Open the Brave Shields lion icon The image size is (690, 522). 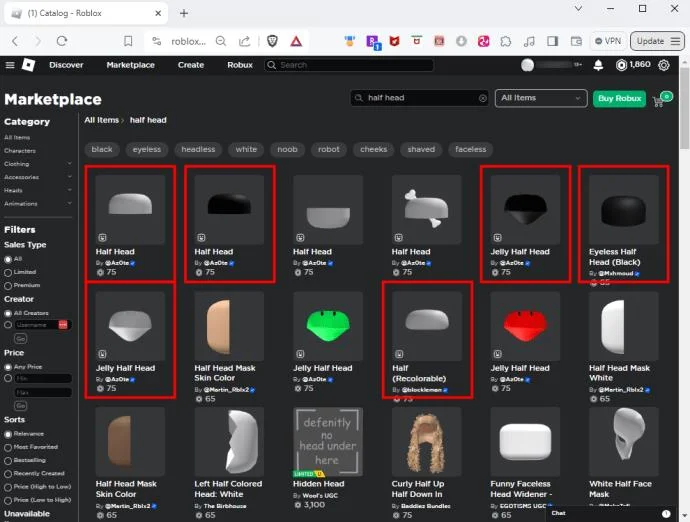coord(272,41)
